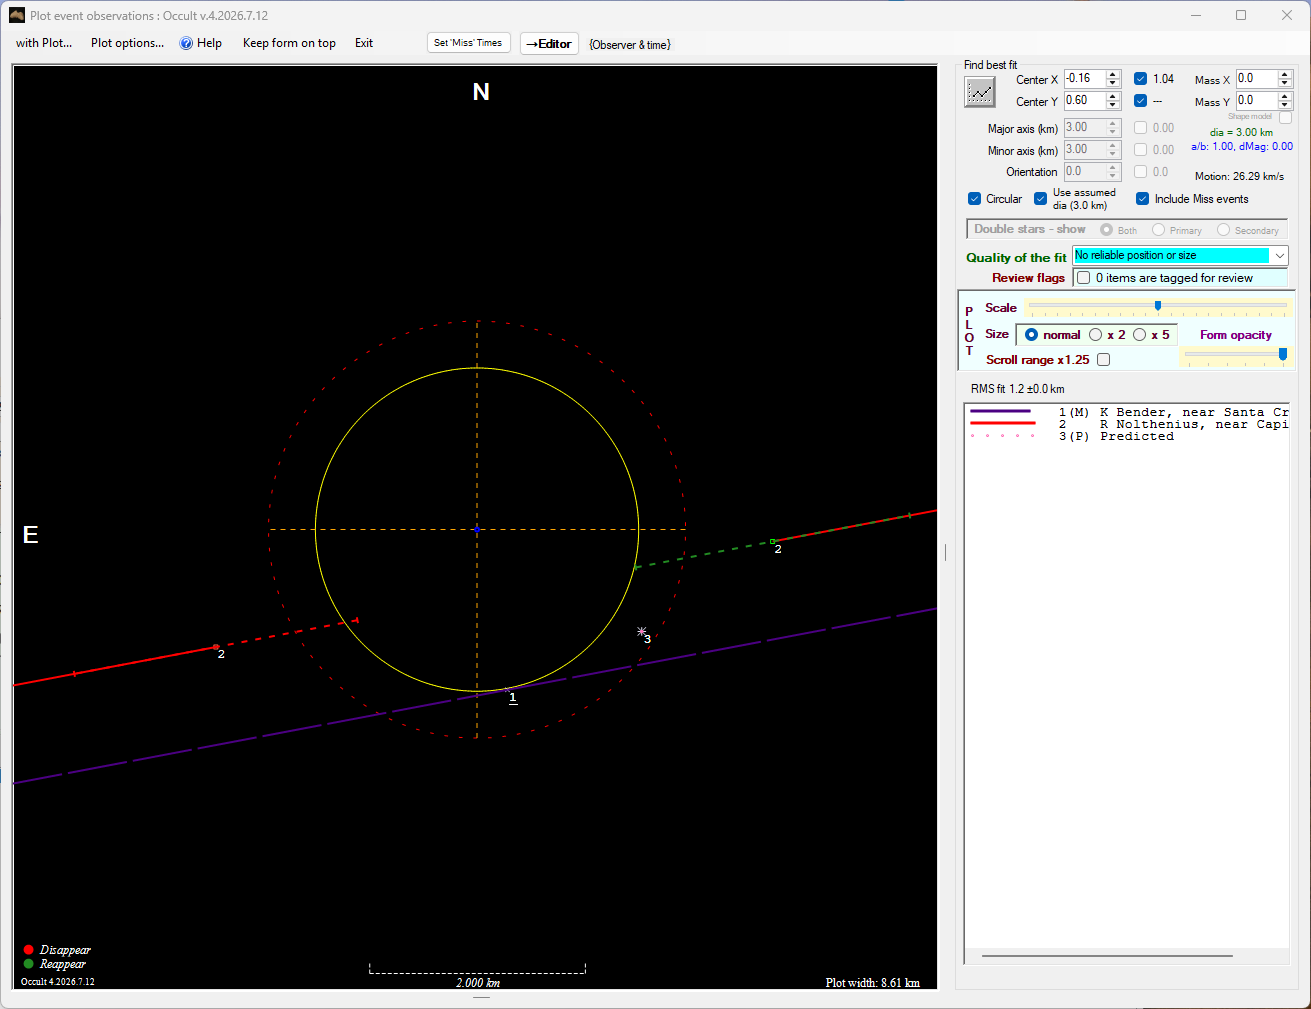Click the Occult app icon in title bar
Viewport: 1311px width, 1009px height.
[x=17, y=15]
